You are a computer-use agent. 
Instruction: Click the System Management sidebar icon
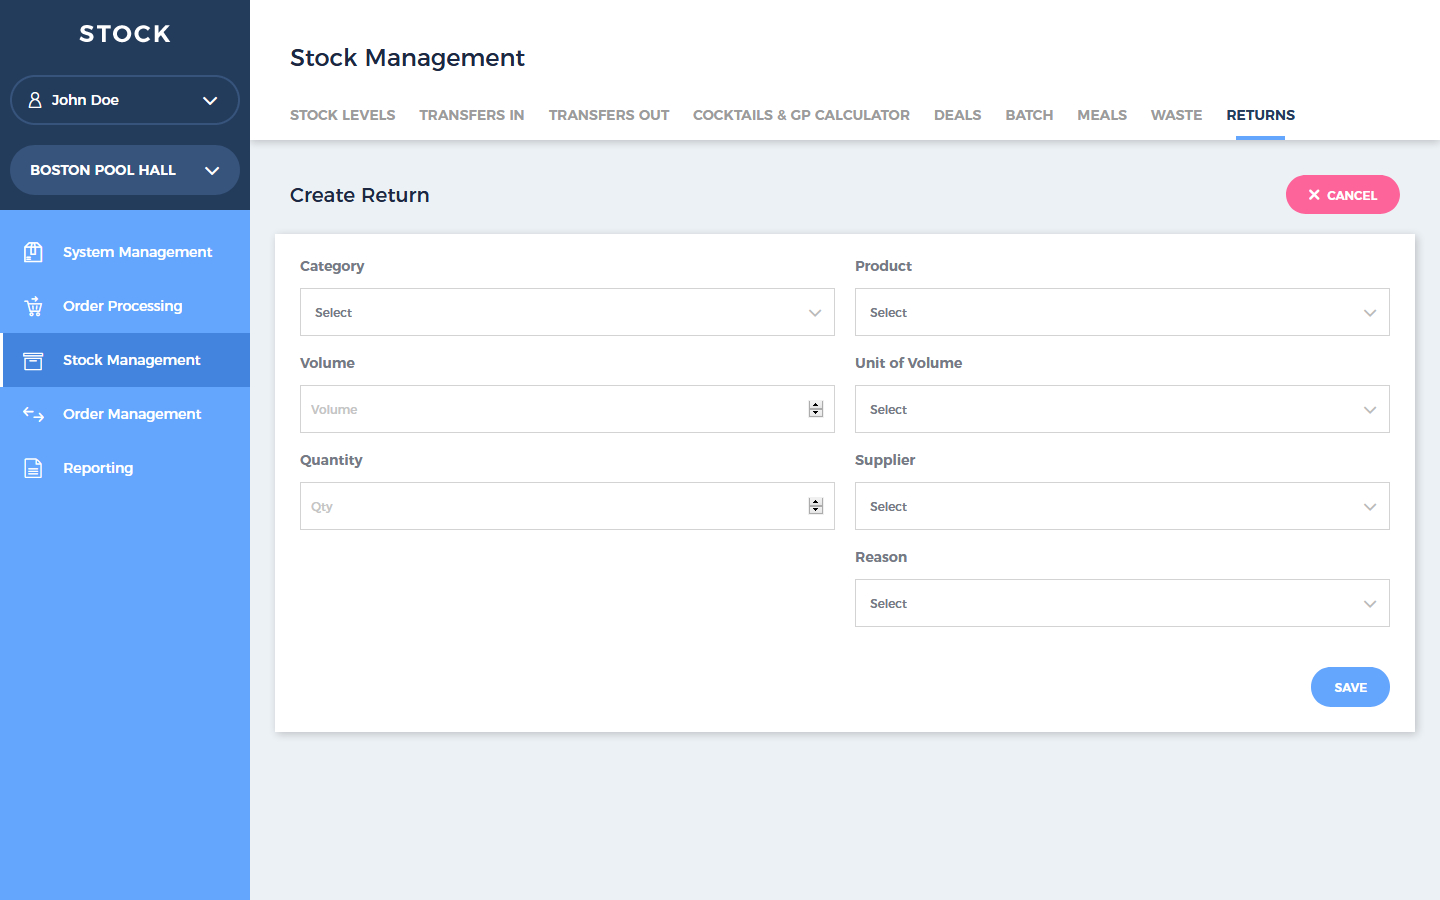33,252
